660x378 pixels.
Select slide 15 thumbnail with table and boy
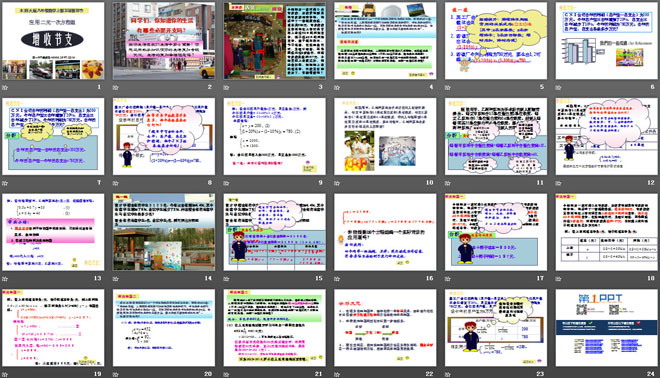coord(274,232)
